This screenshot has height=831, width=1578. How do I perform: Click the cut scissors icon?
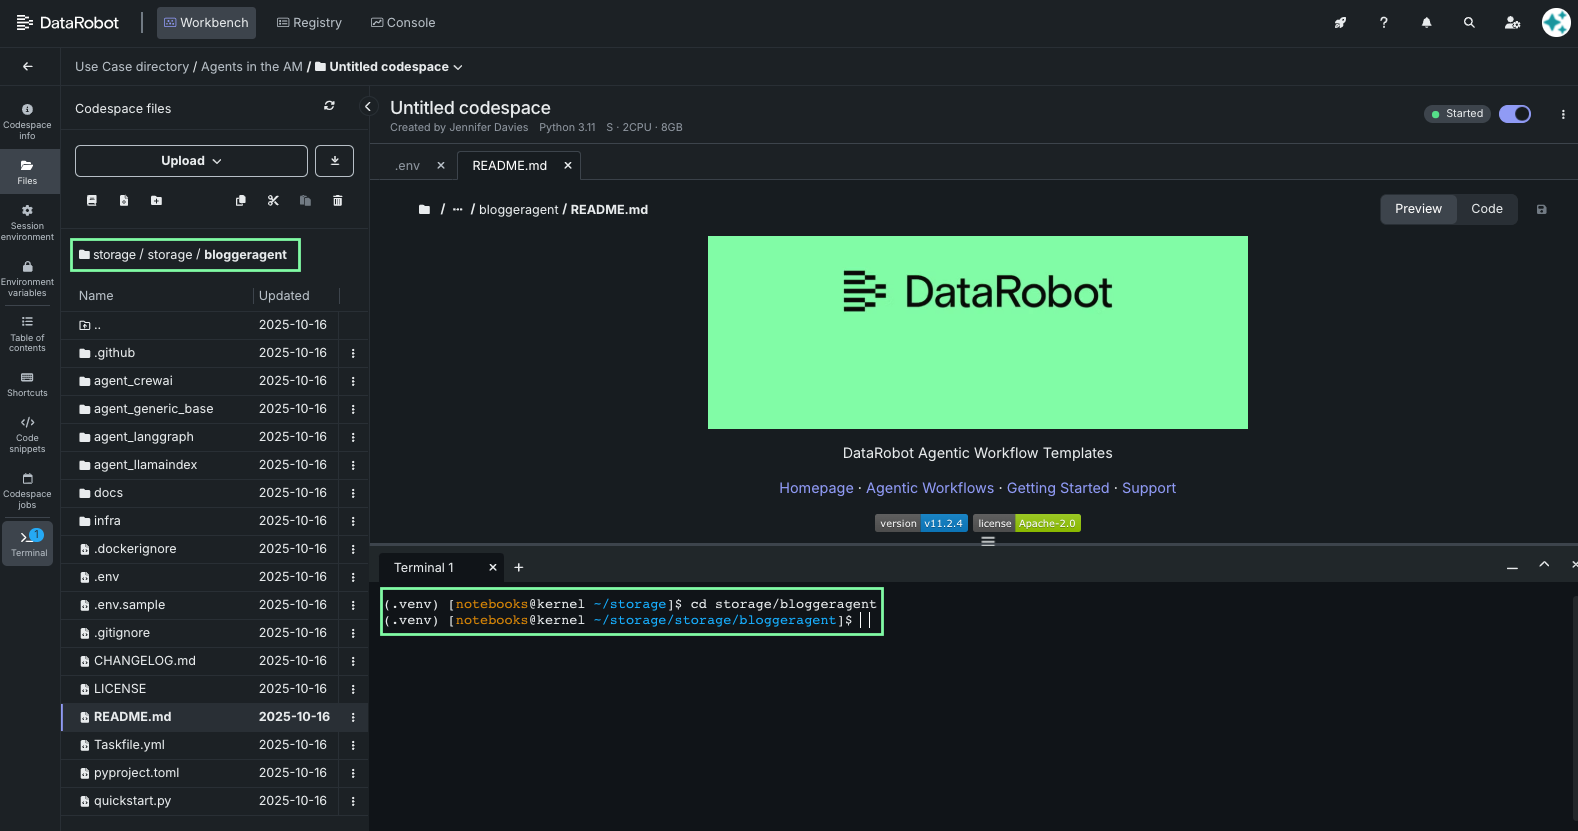pyautogui.click(x=273, y=201)
